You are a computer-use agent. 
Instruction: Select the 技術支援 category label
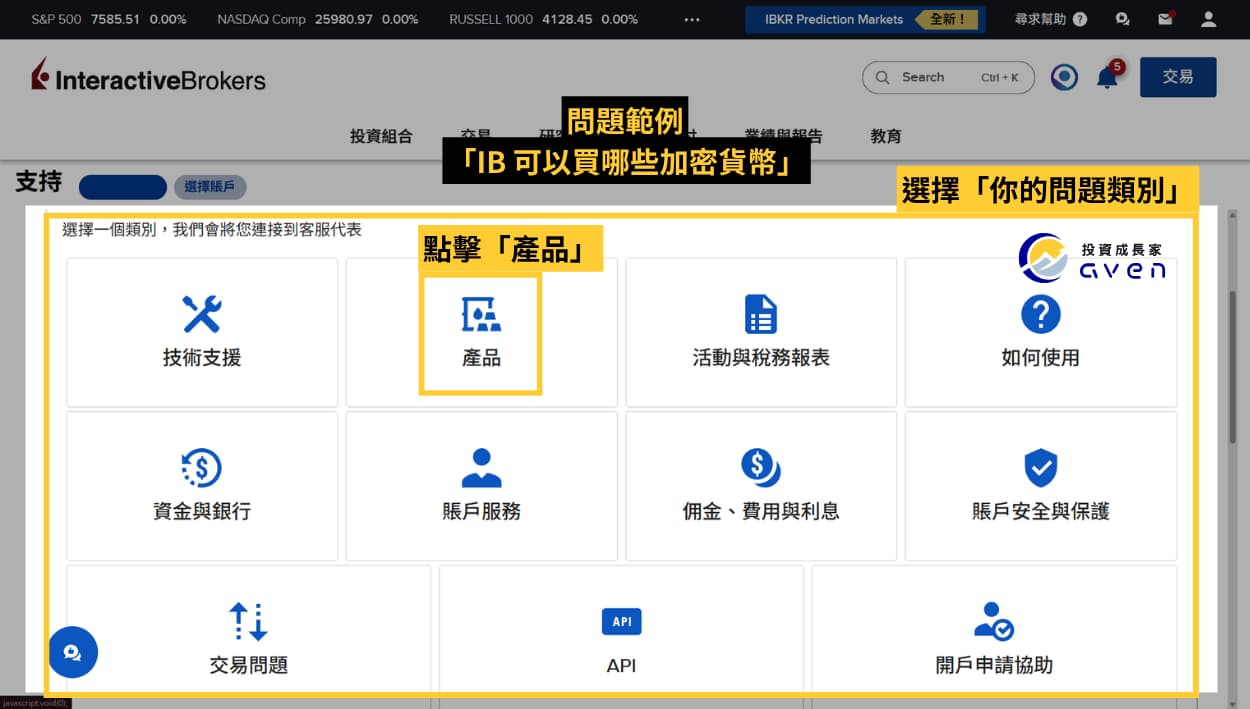click(x=202, y=358)
